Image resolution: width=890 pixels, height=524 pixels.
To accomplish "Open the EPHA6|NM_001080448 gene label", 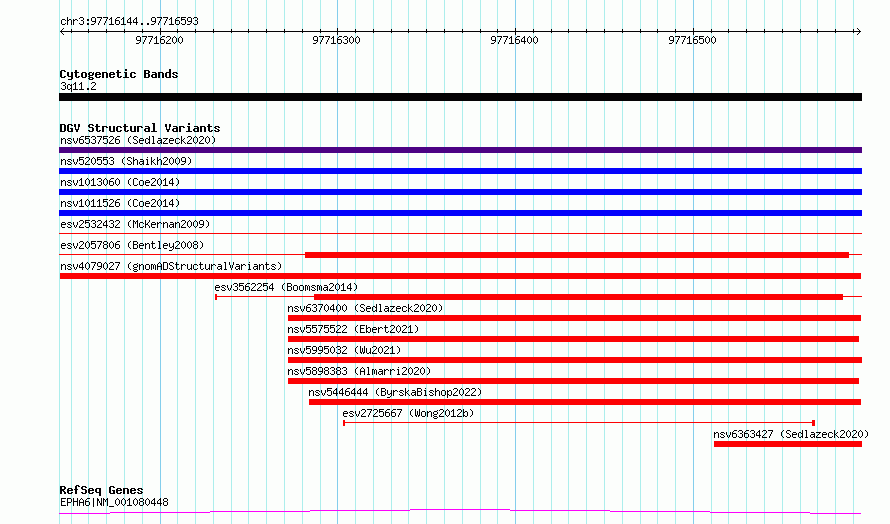I will click(x=114, y=502).
